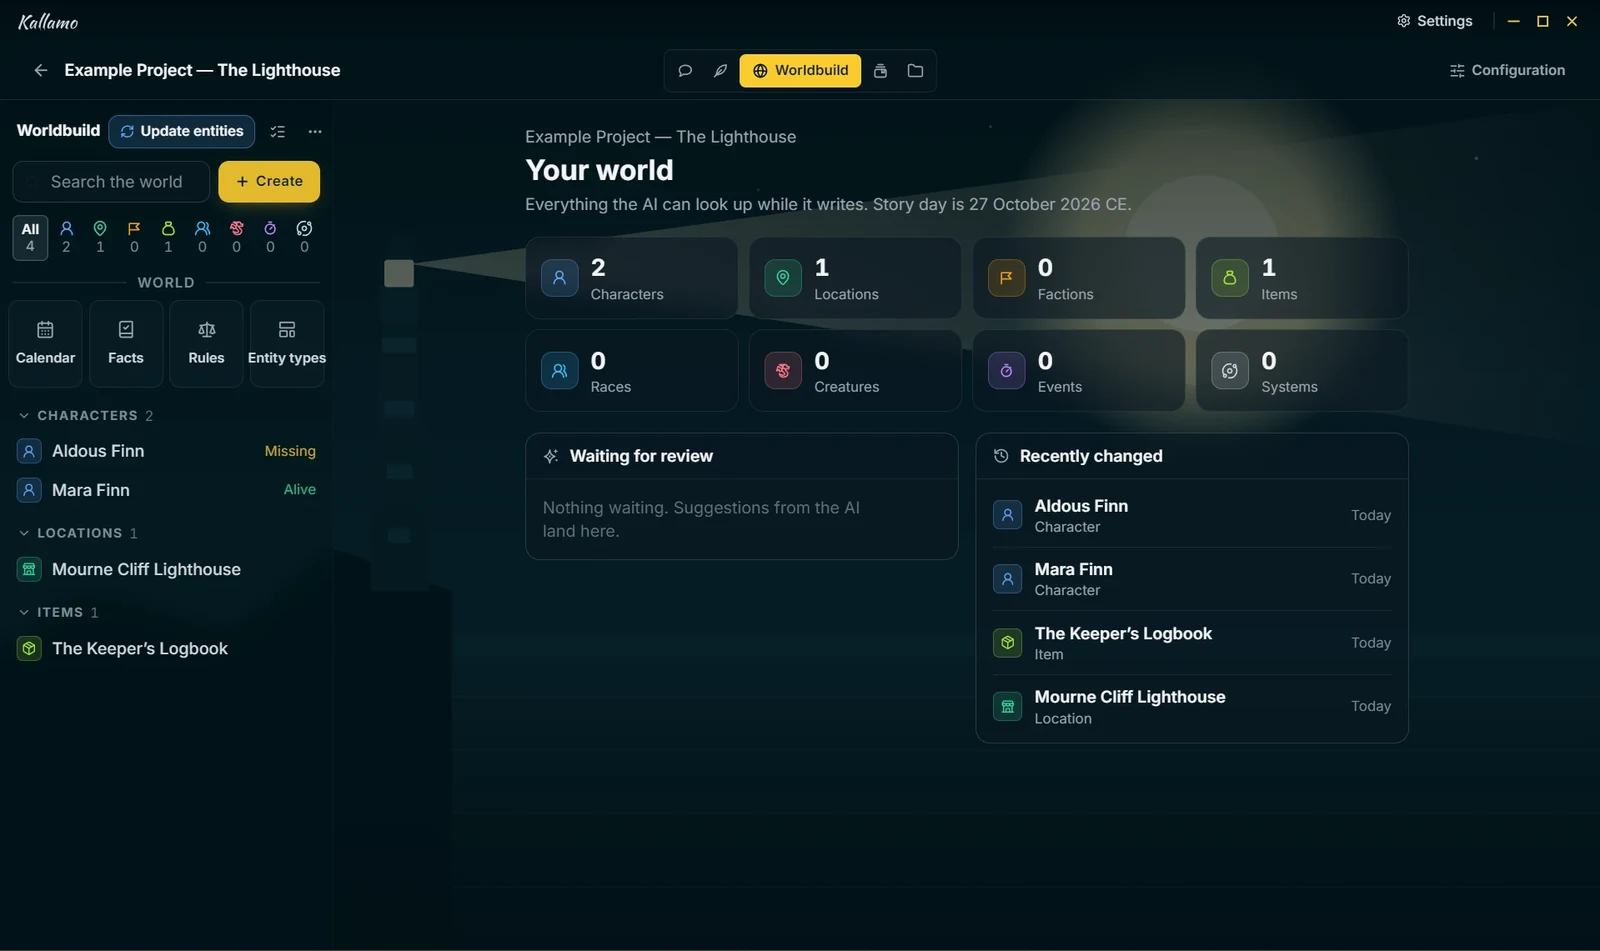Screen dimensions: 1600x951
Task: Open Settings in the title bar
Action: click(x=1435, y=21)
